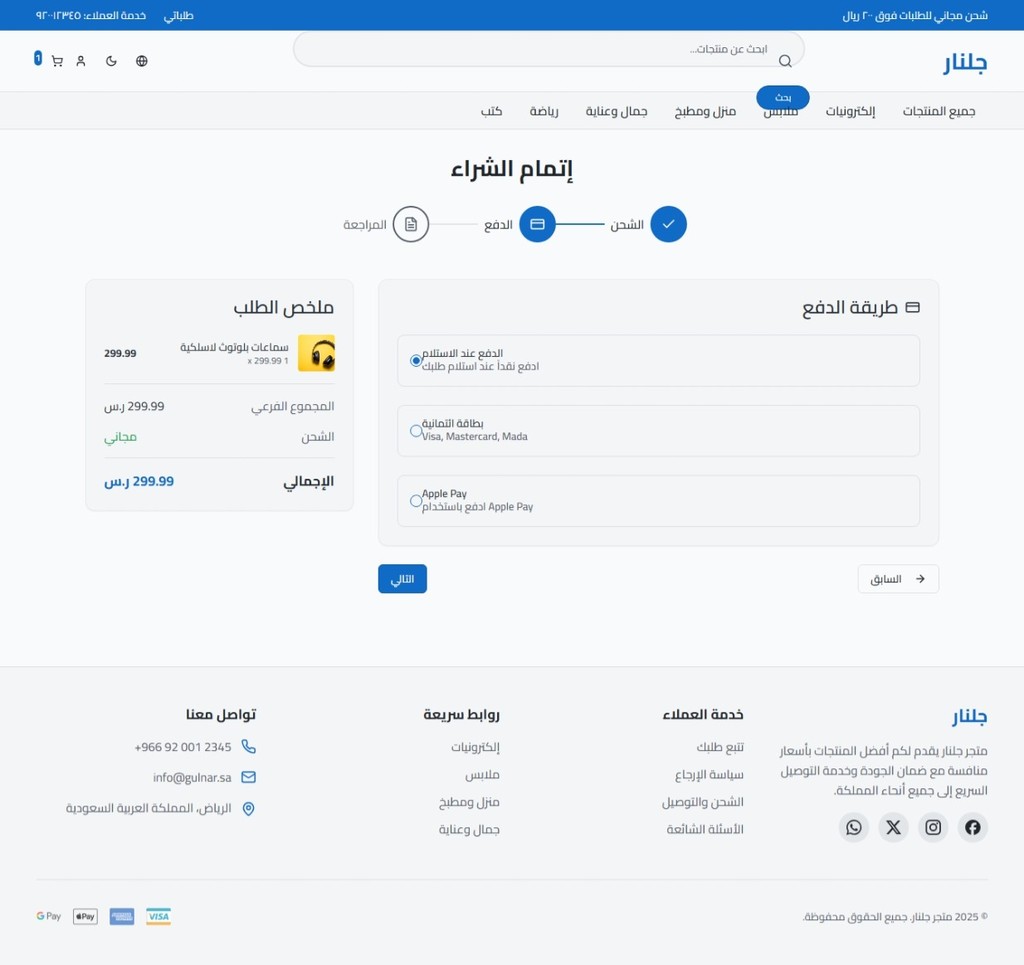Open the user account icon
Viewport: 1024px width, 965px height.
[x=81, y=61]
